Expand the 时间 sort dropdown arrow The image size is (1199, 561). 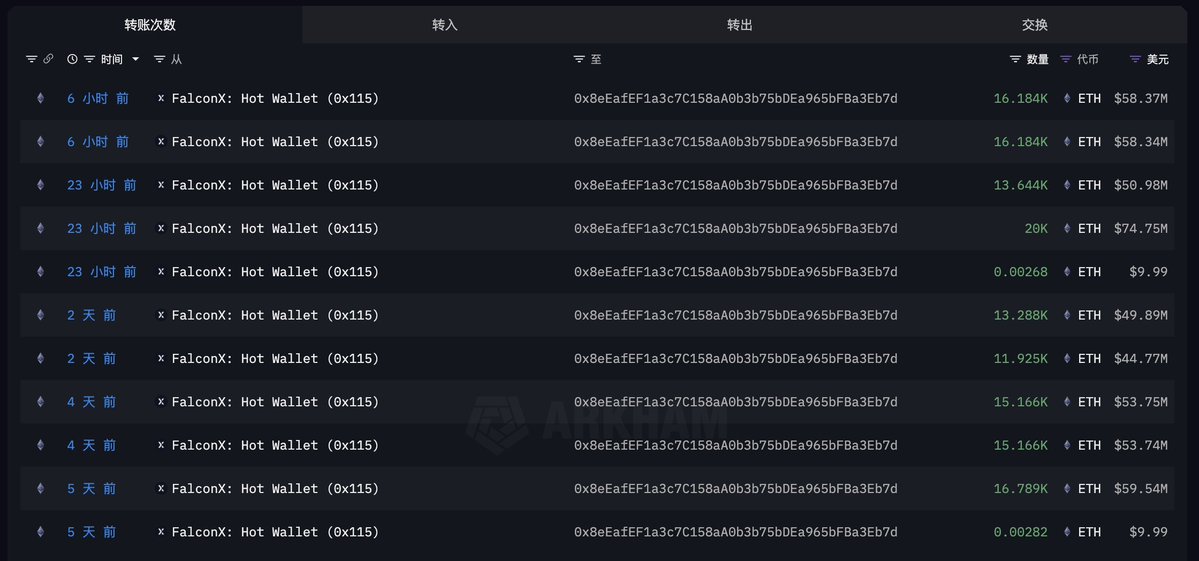pyautogui.click(x=135, y=59)
